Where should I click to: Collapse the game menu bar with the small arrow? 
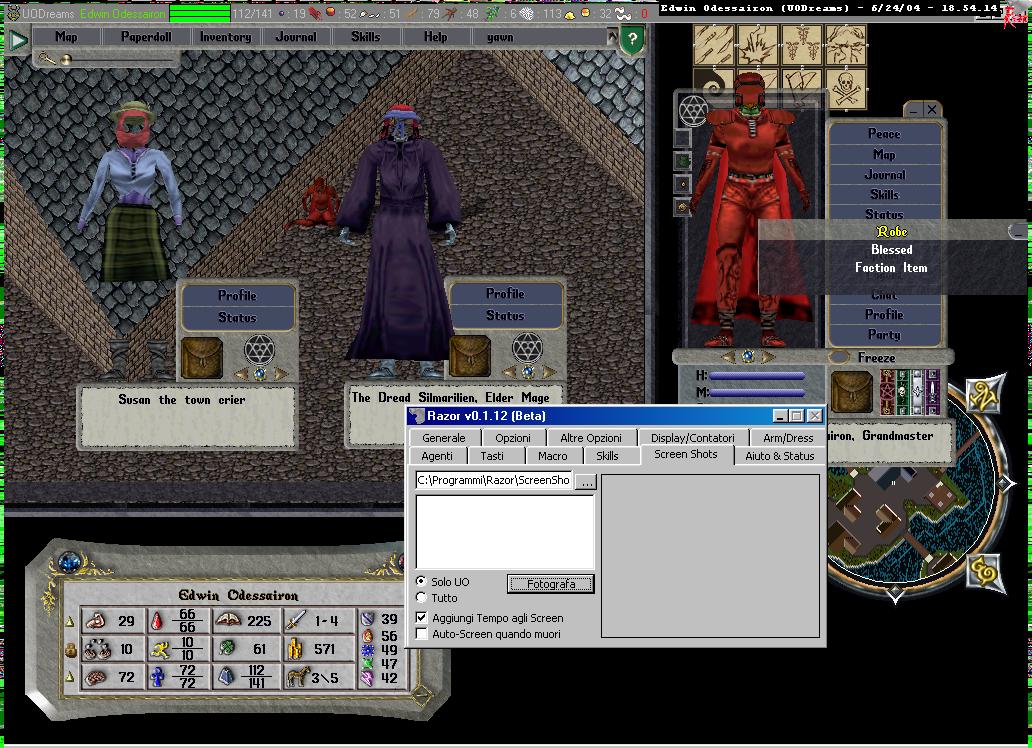[x=611, y=36]
